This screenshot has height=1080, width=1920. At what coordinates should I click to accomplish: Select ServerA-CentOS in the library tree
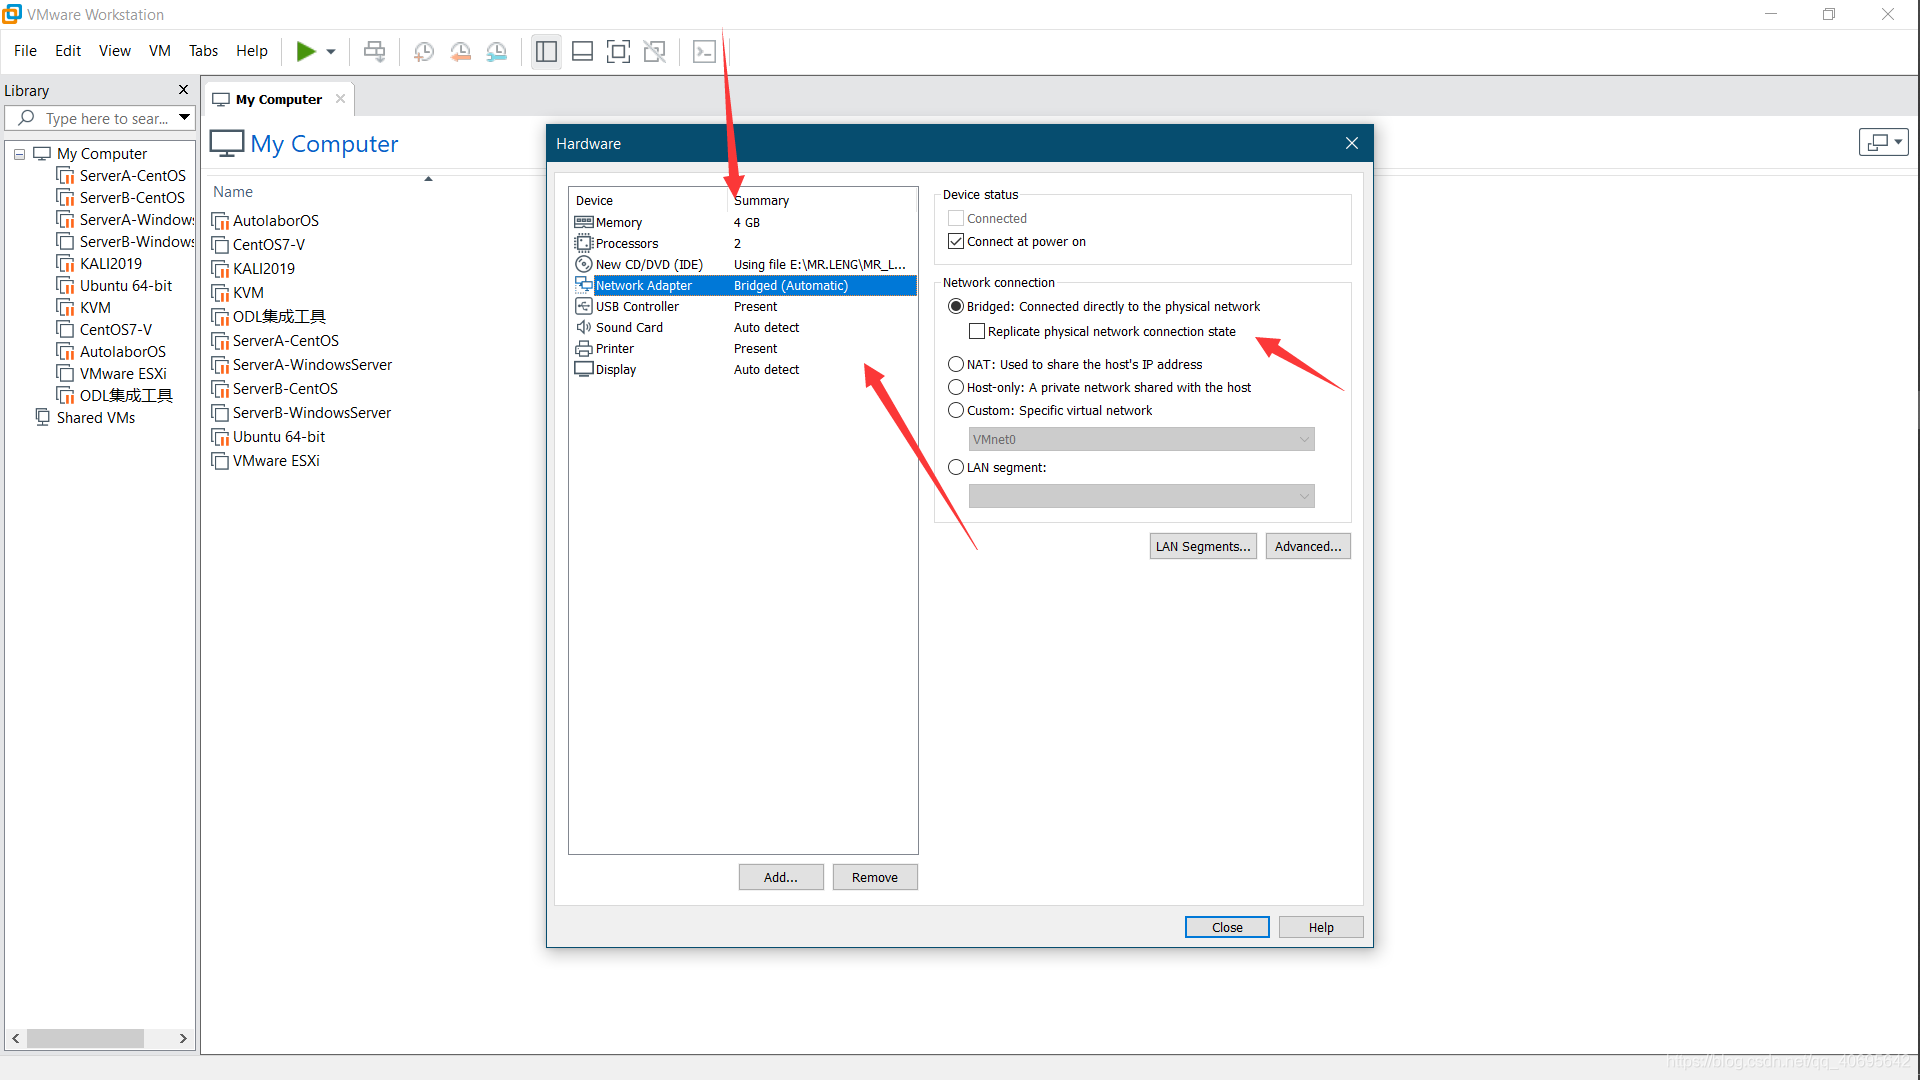click(x=132, y=176)
